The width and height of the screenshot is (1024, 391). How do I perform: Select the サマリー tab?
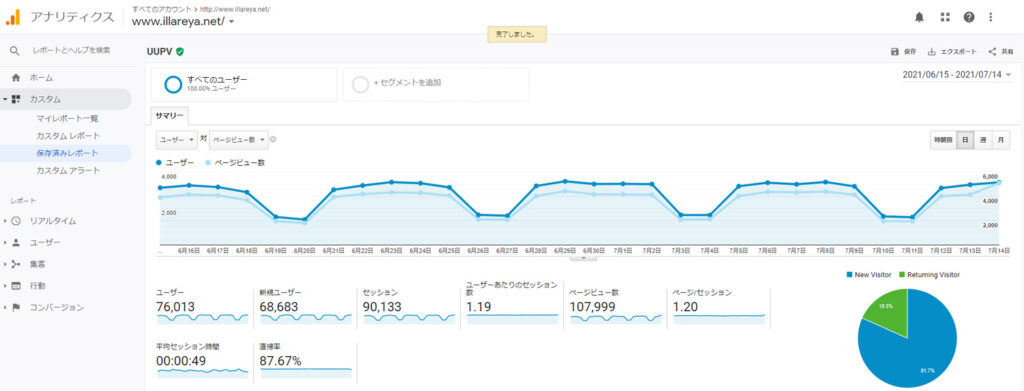tap(169, 115)
